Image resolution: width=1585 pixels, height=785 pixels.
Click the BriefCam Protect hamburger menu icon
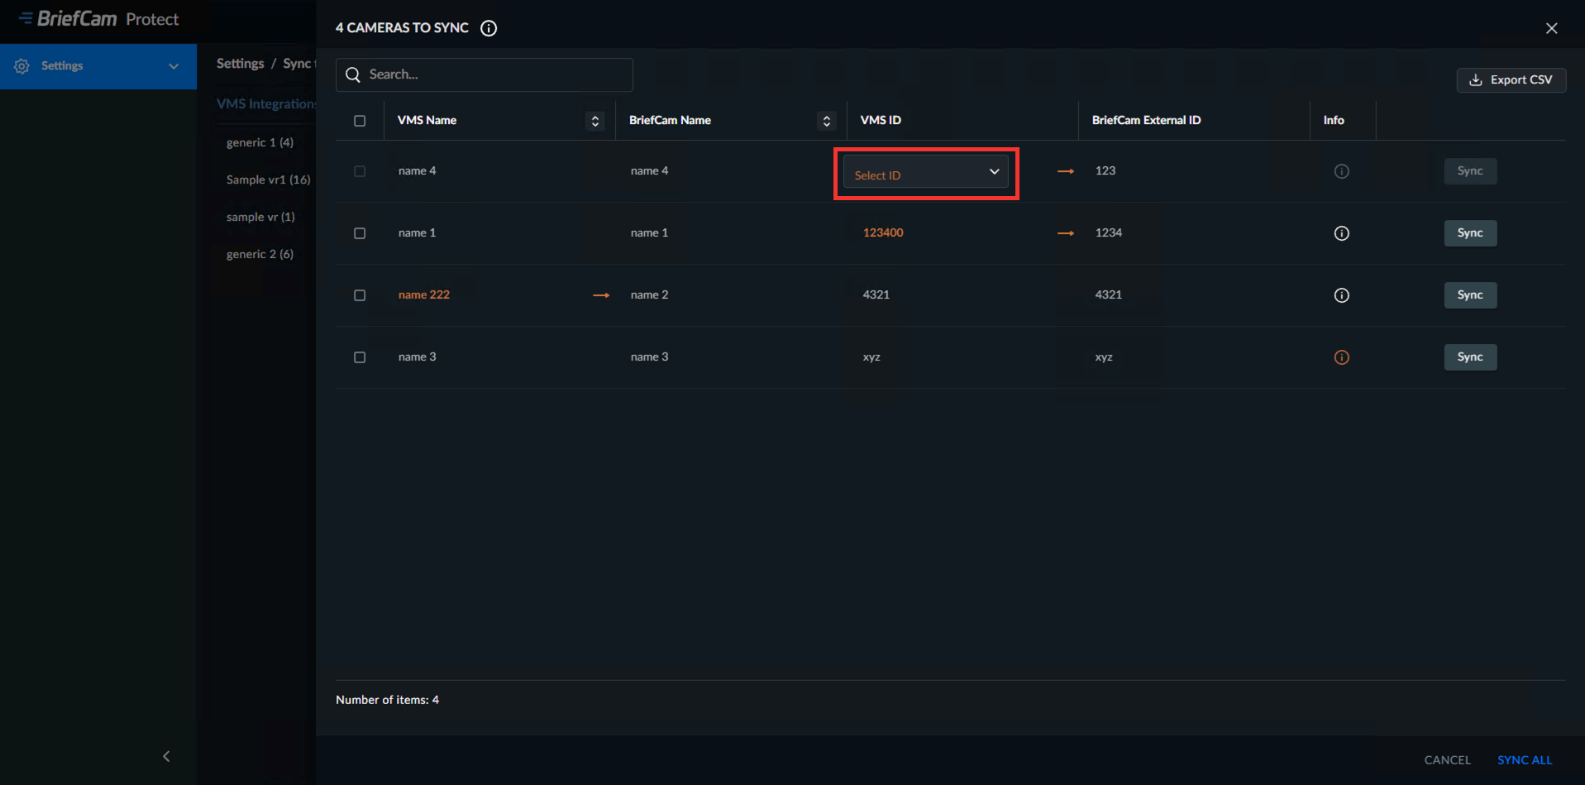point(25,18)
